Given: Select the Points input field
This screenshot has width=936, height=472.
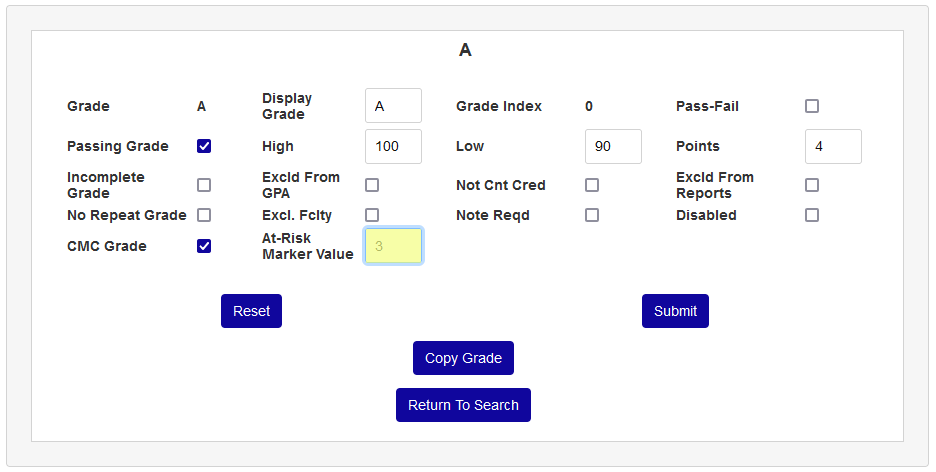Looking at the screenshot, I should pyautogui.click(x=833, y=146).
